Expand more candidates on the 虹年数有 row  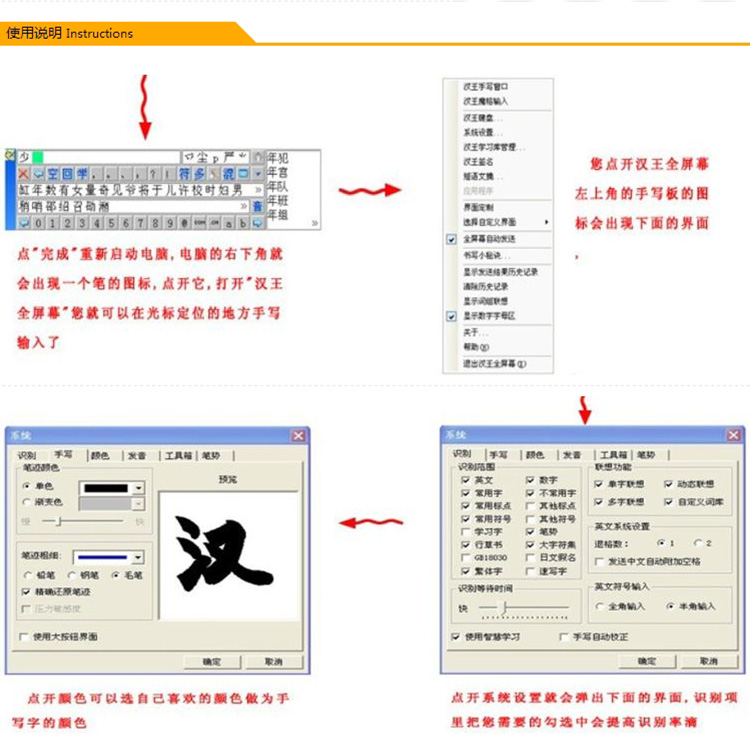point(258,190)
